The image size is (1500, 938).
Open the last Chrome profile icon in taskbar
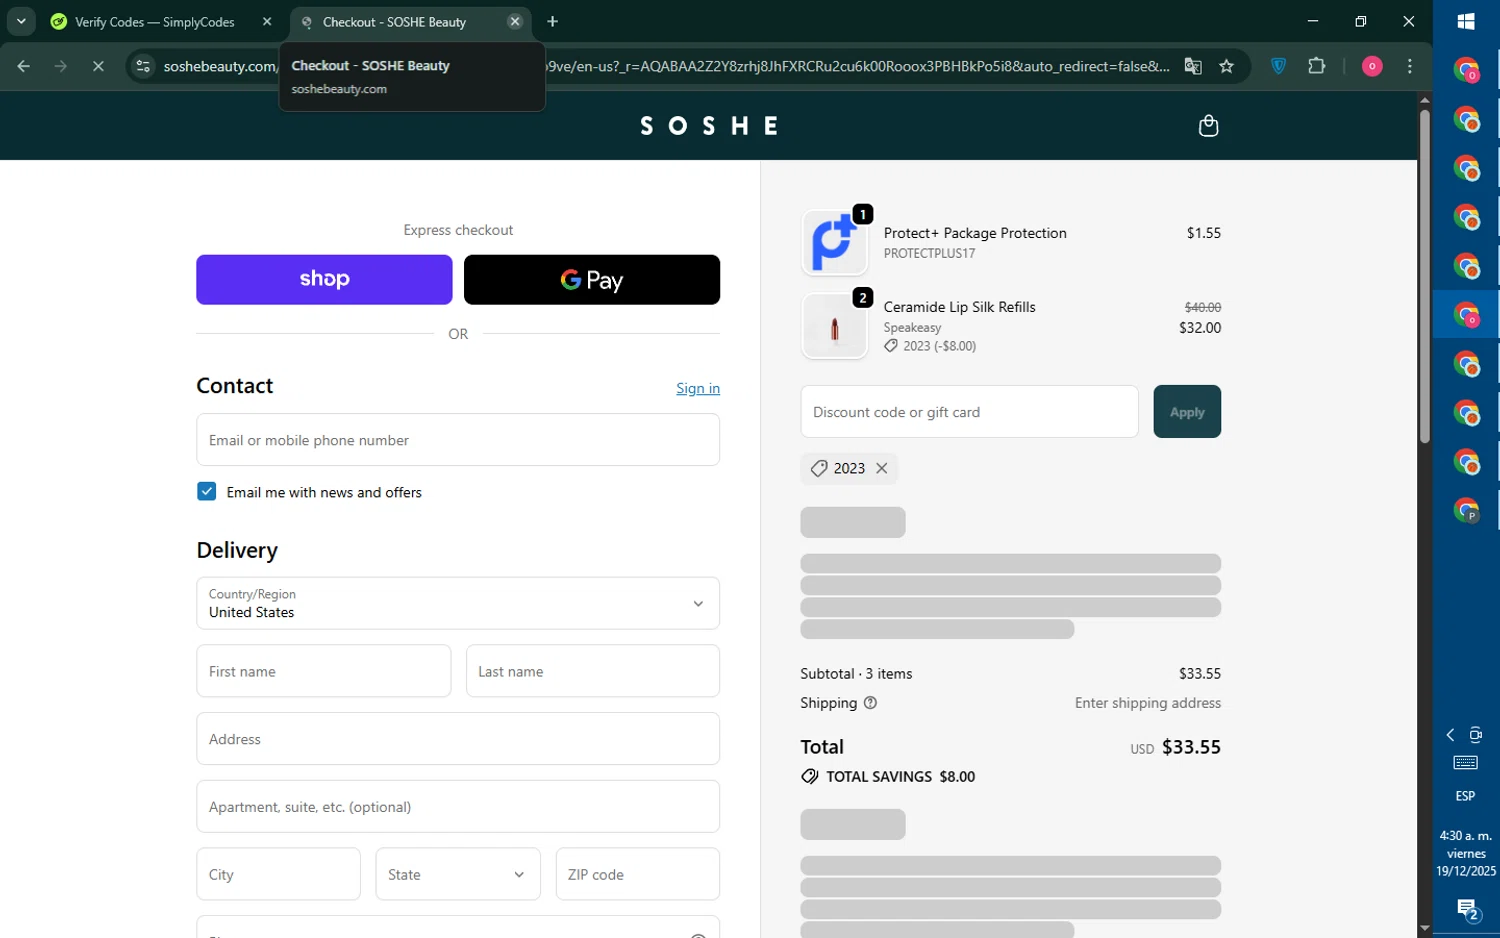[1466, 511]
